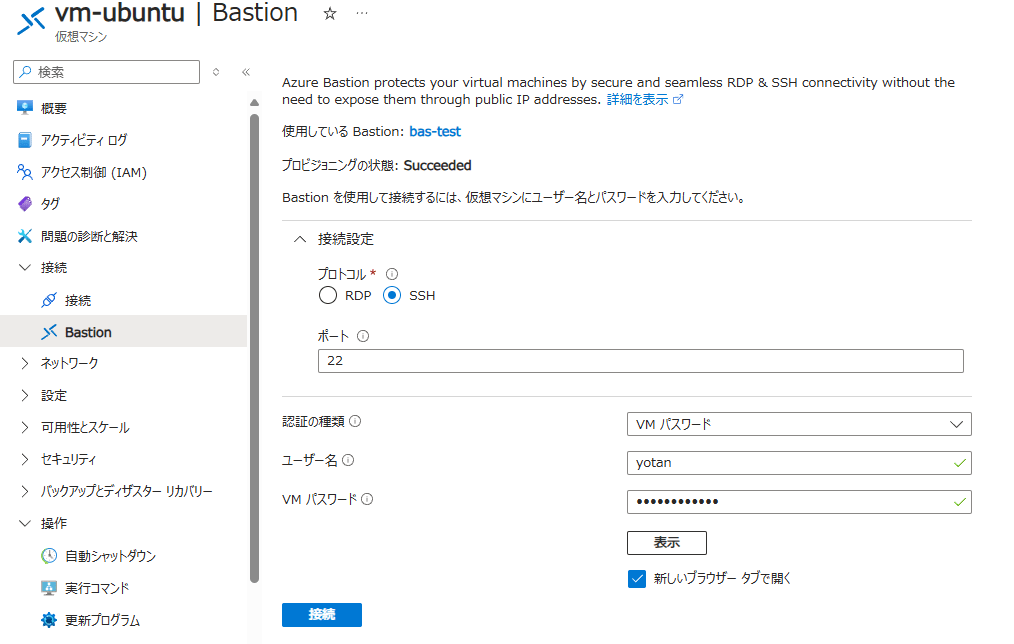
Task: Expand the ネットワーク group
Action: pos(25,363)
